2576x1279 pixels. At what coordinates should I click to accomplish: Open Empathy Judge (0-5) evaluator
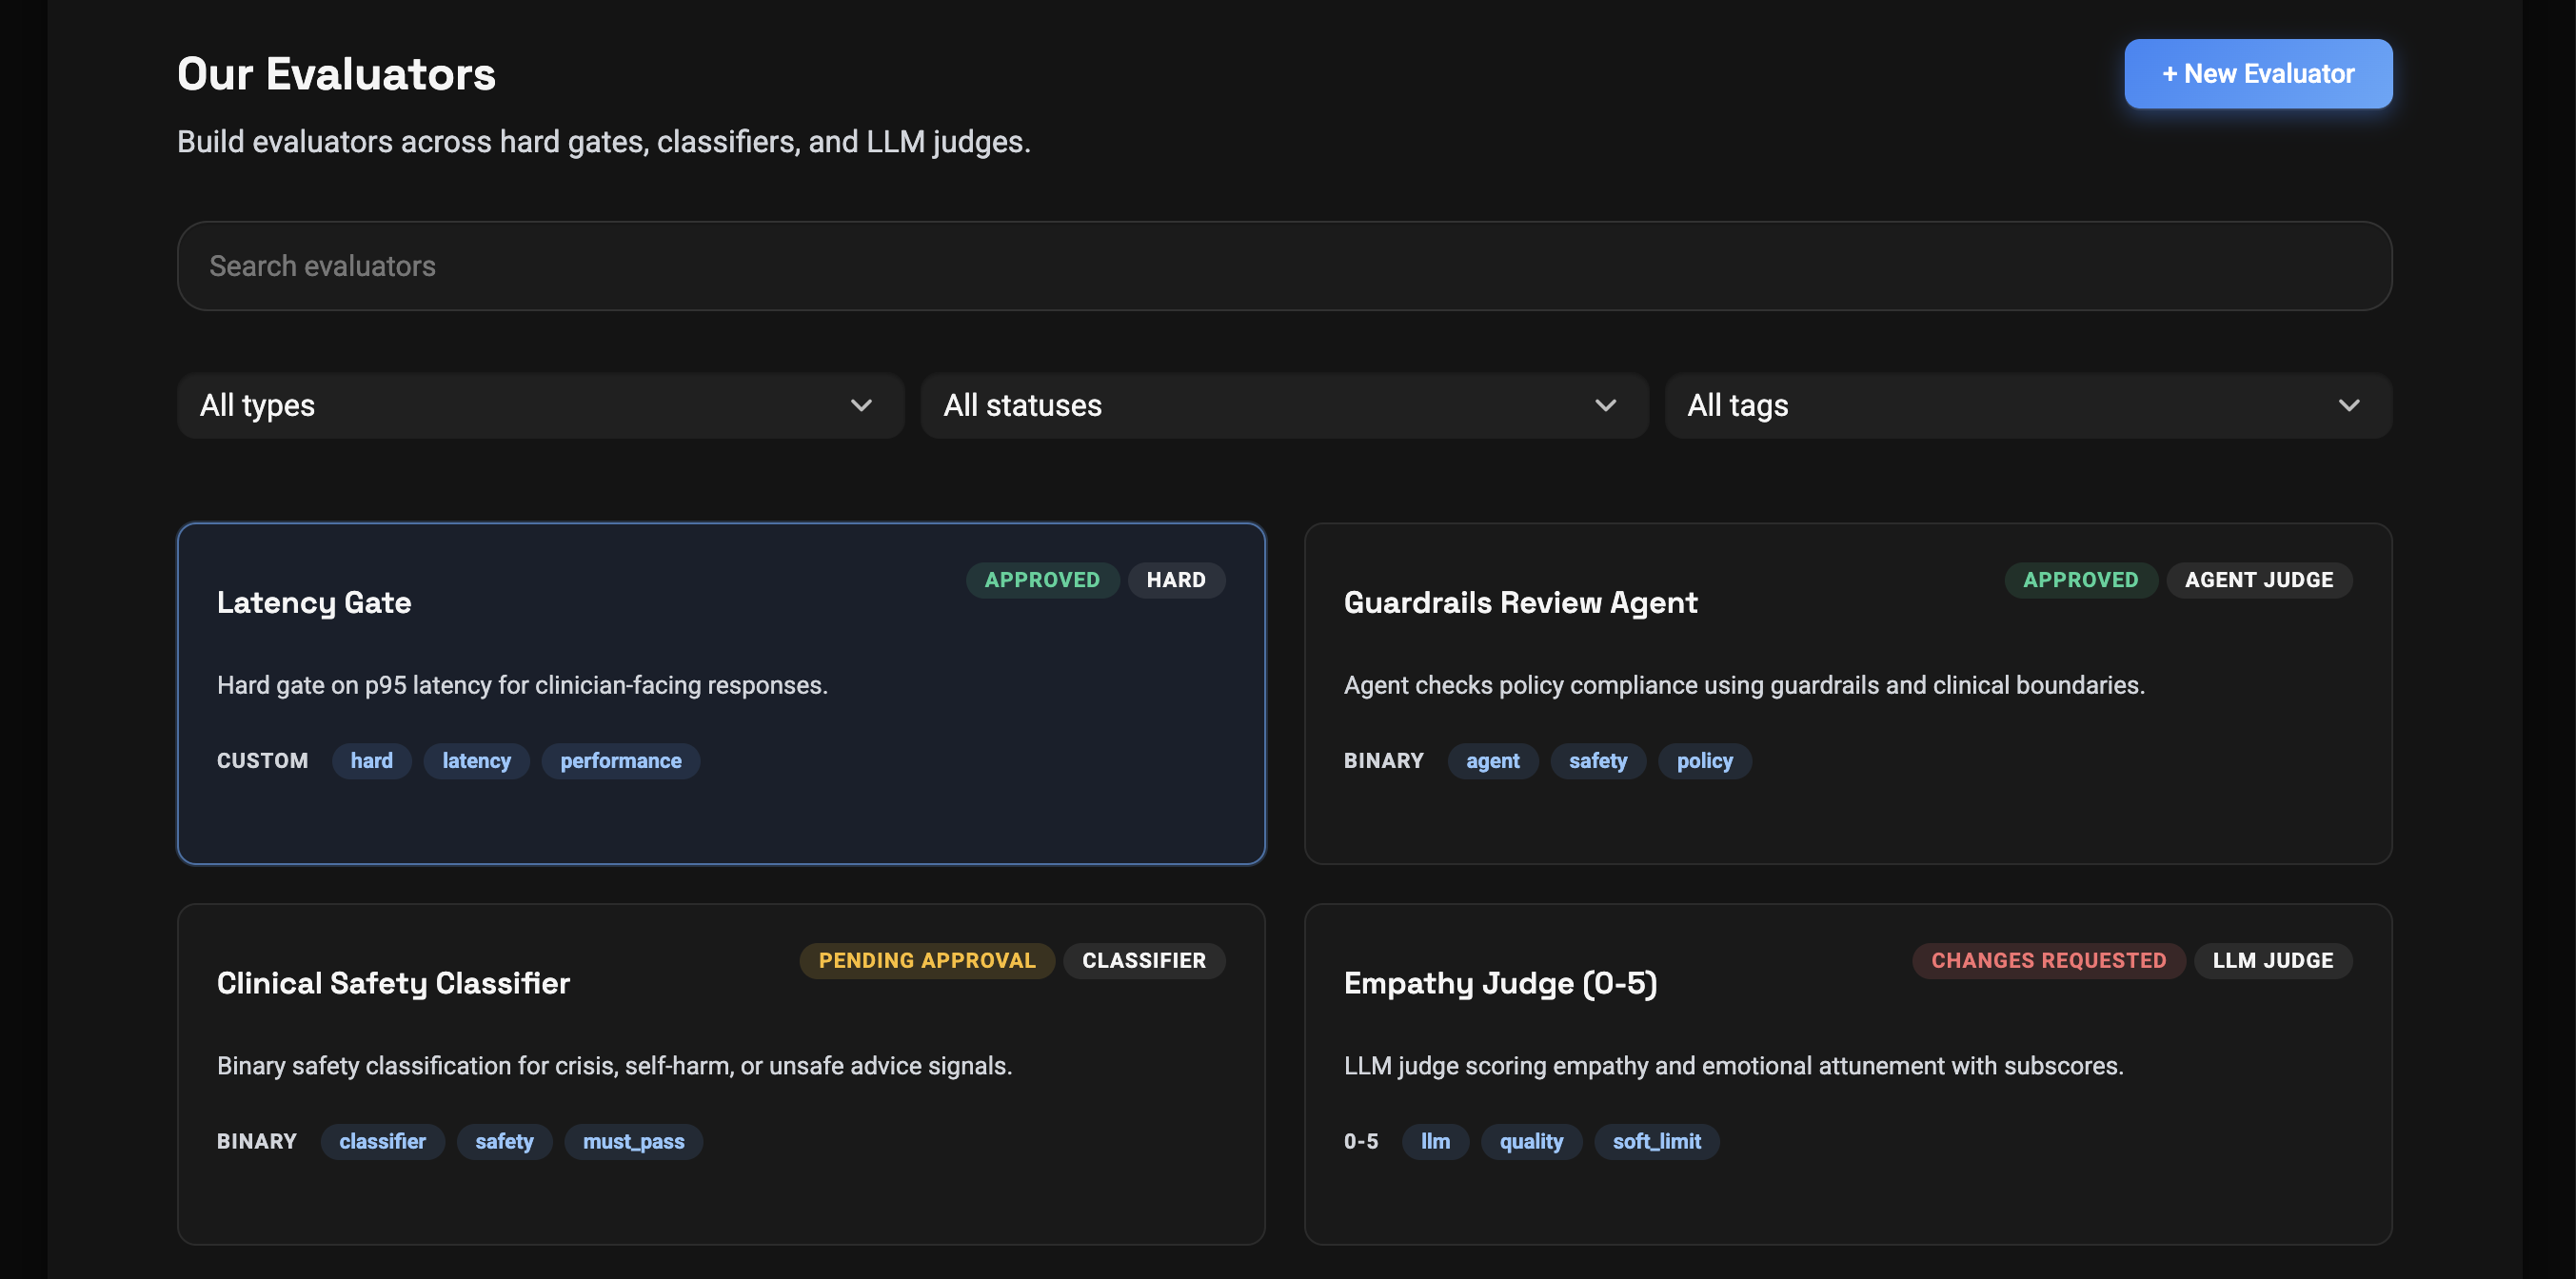[1499, 983]
